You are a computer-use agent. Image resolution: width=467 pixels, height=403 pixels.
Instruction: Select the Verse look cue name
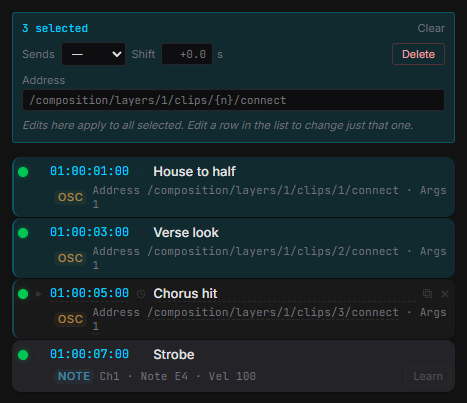[186, 233]
